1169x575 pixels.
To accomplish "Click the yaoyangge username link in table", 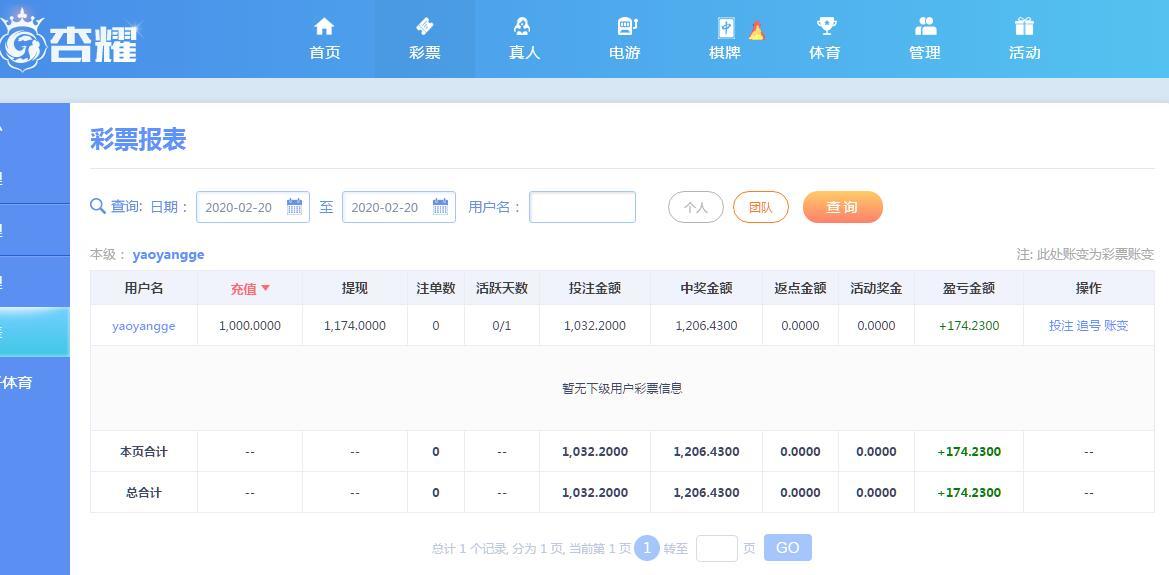I will [x=143, y=326].
